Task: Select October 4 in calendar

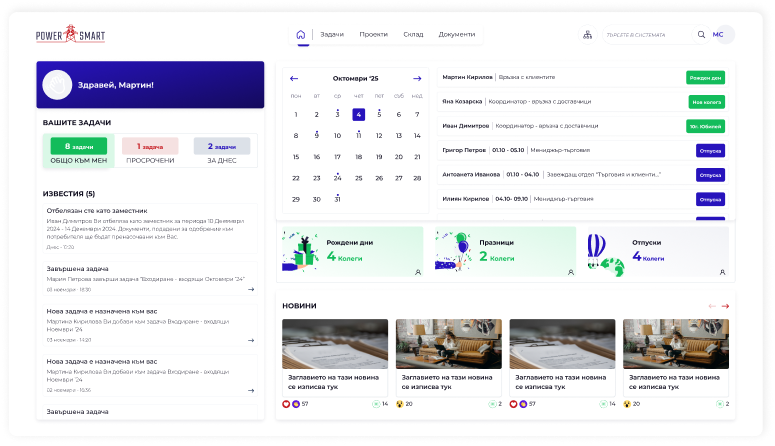Action: click(x=358, y=114)
